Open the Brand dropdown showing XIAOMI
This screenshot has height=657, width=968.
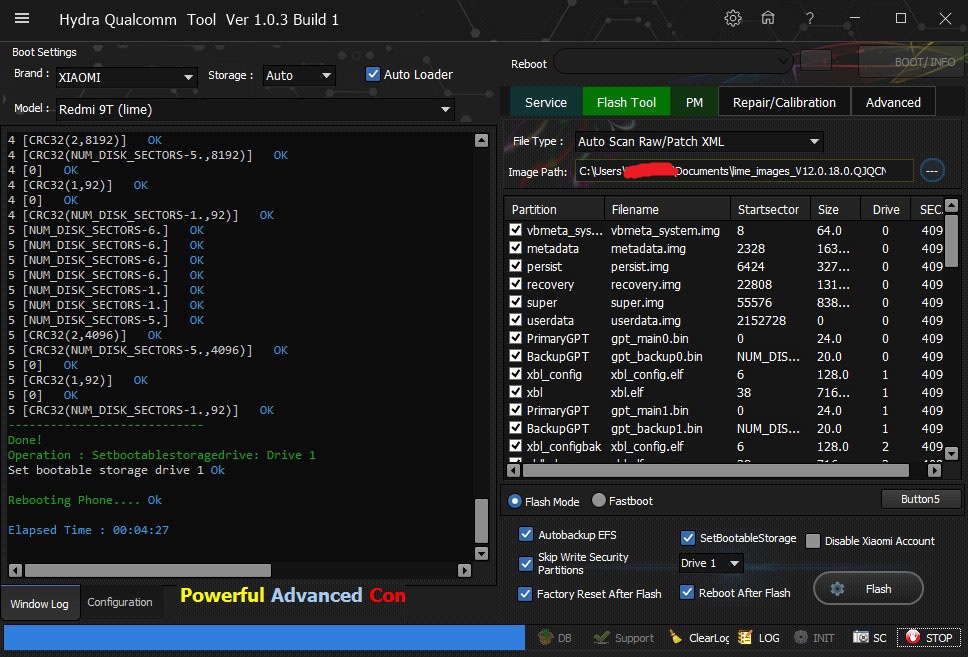(127, 77)
